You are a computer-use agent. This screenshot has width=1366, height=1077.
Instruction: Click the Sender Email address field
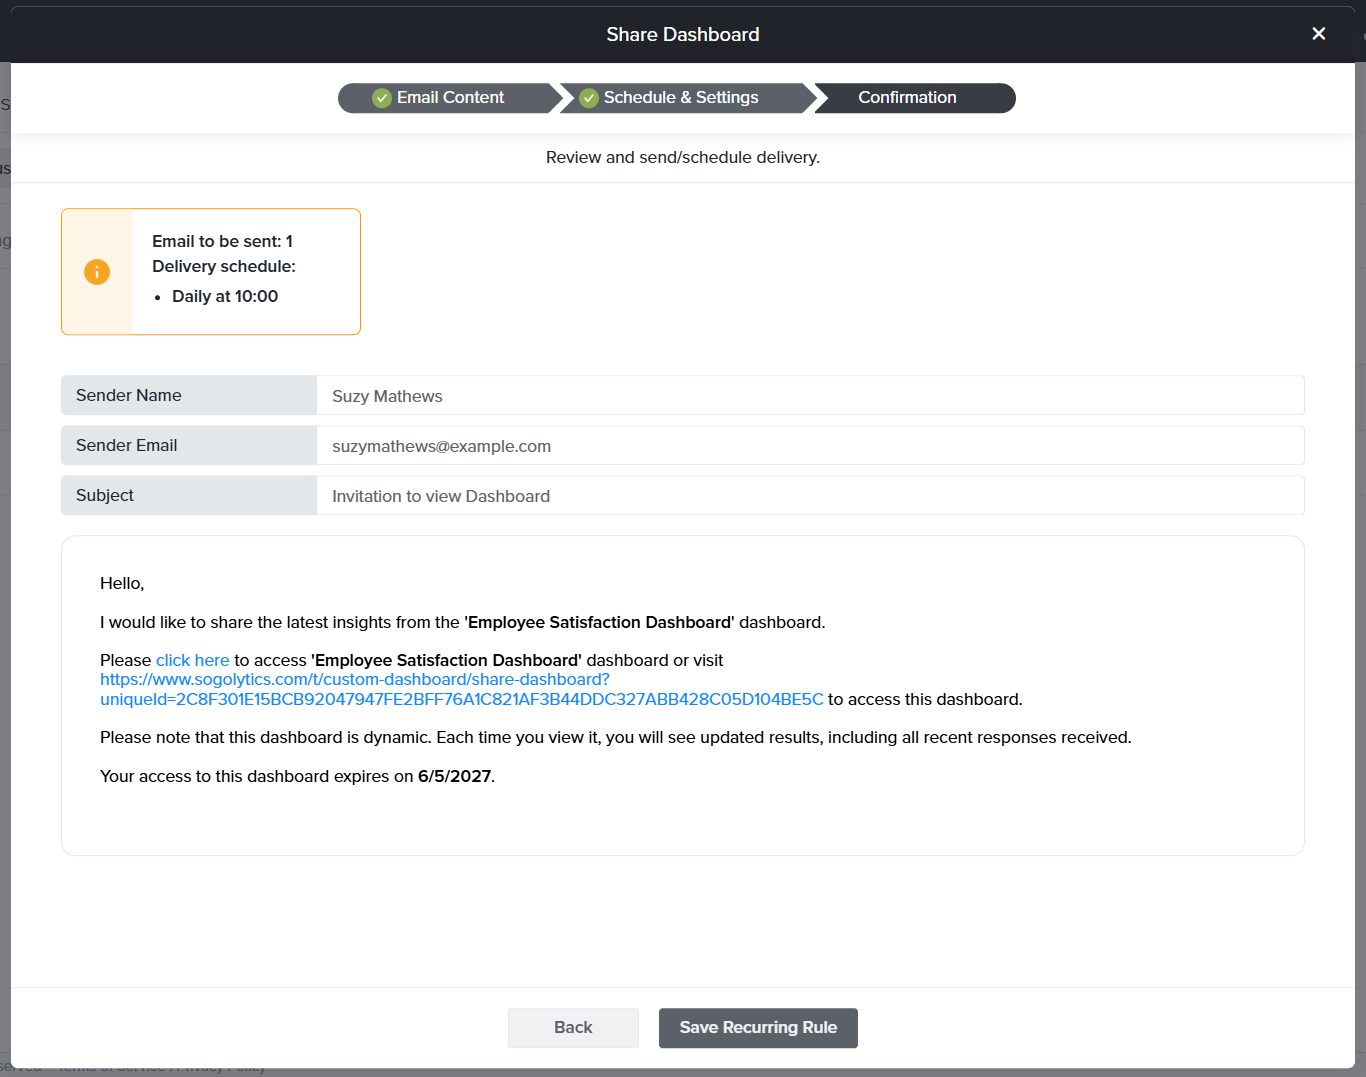pyautogui.click(x=810, y=446)
